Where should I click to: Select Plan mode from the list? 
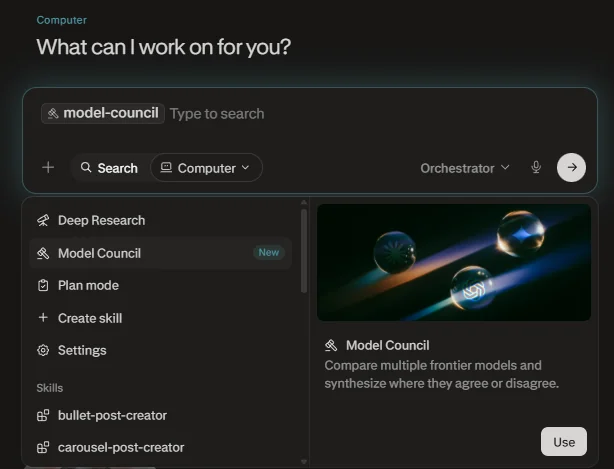click(x=161, y=285)
